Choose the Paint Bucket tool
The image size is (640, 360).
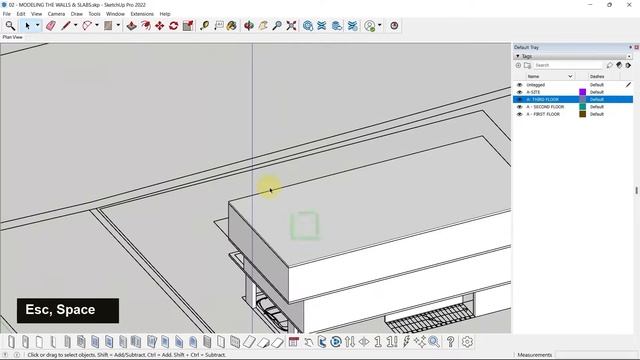tap(232, 26)
